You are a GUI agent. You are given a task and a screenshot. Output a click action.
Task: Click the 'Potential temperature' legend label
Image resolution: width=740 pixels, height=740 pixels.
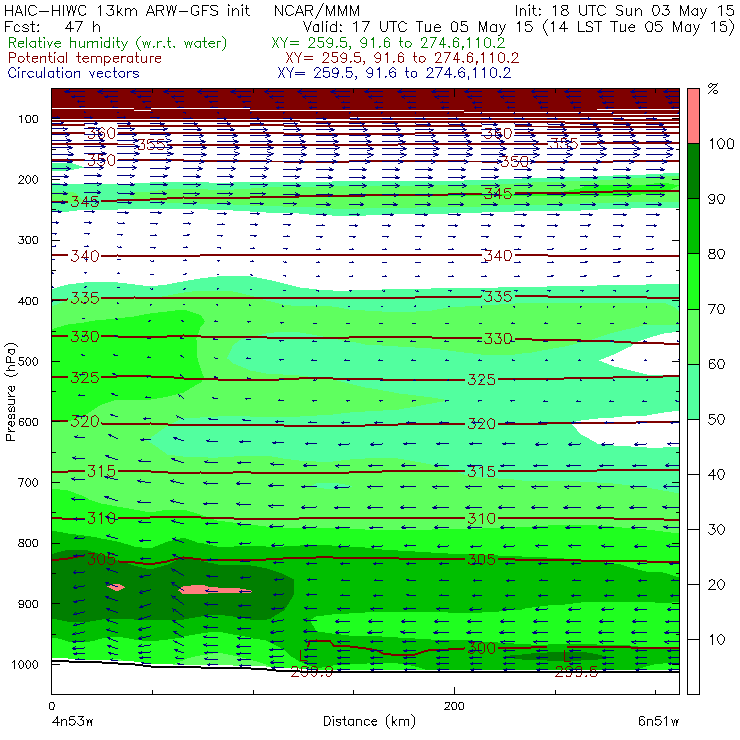pyautogui.click(x=85, y=58)
